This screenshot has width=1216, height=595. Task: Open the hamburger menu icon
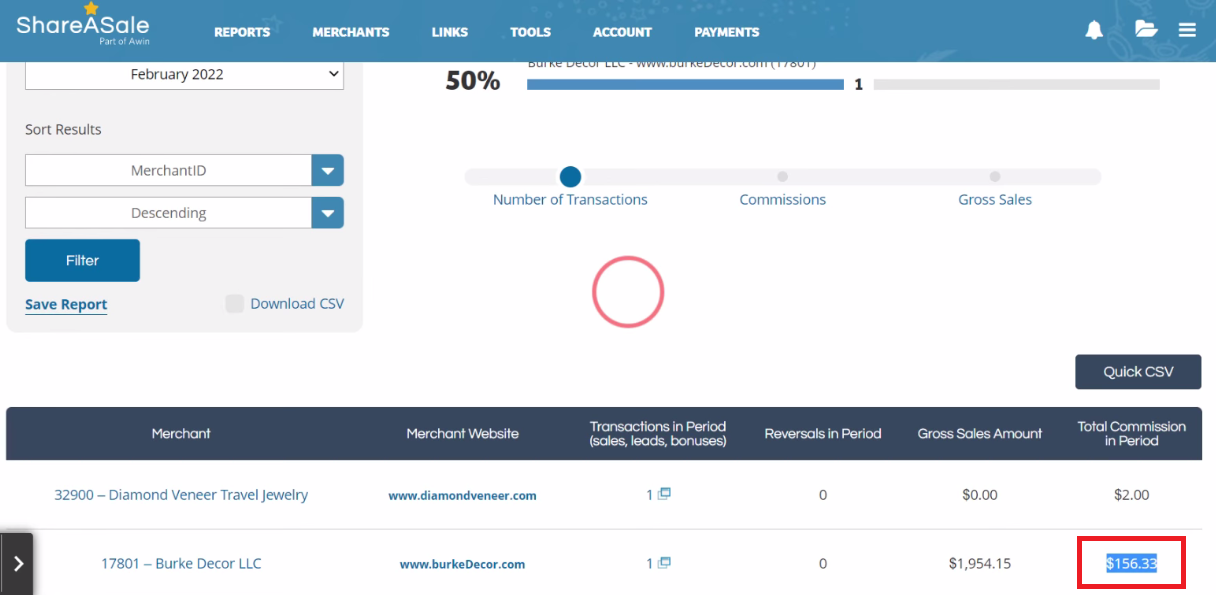[1187, 31]
